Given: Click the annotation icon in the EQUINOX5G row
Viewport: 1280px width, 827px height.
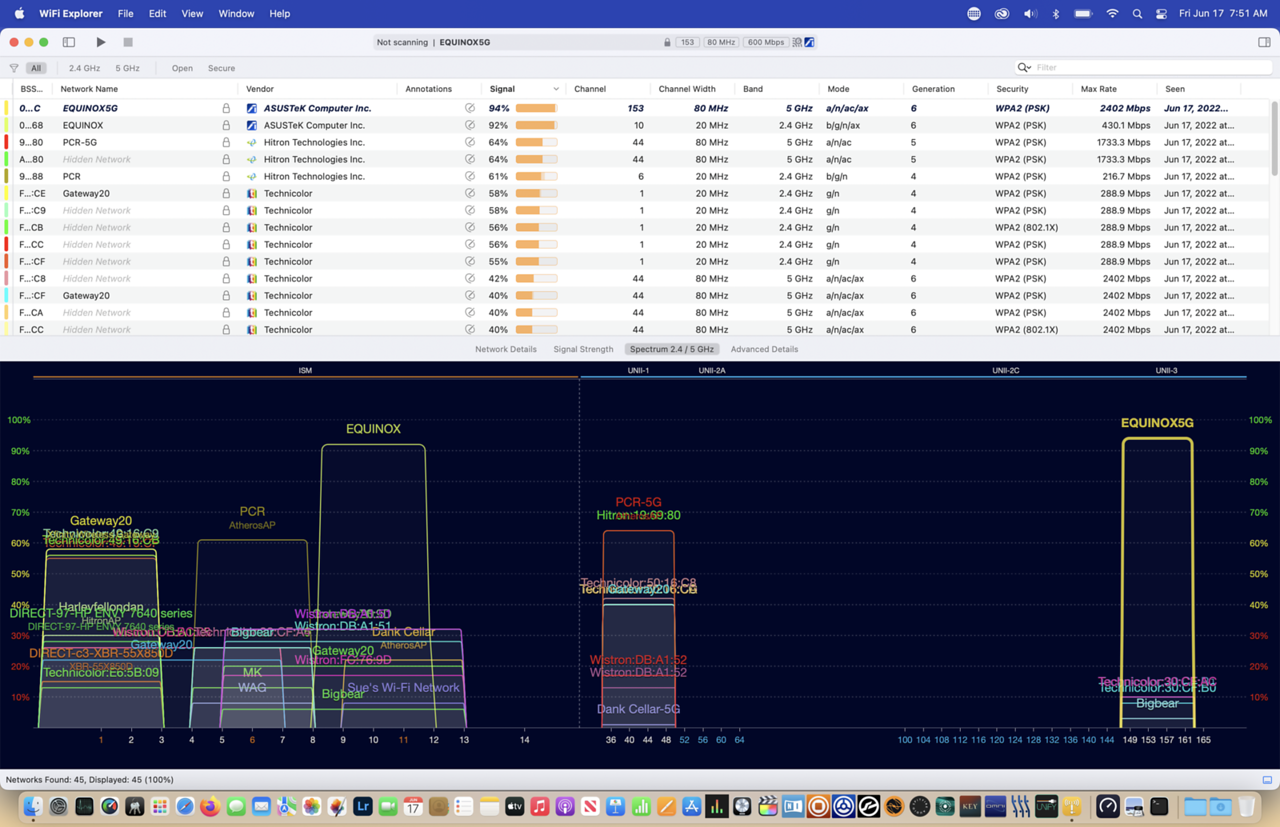Looking at the screenshot, I should click(469, 108).
